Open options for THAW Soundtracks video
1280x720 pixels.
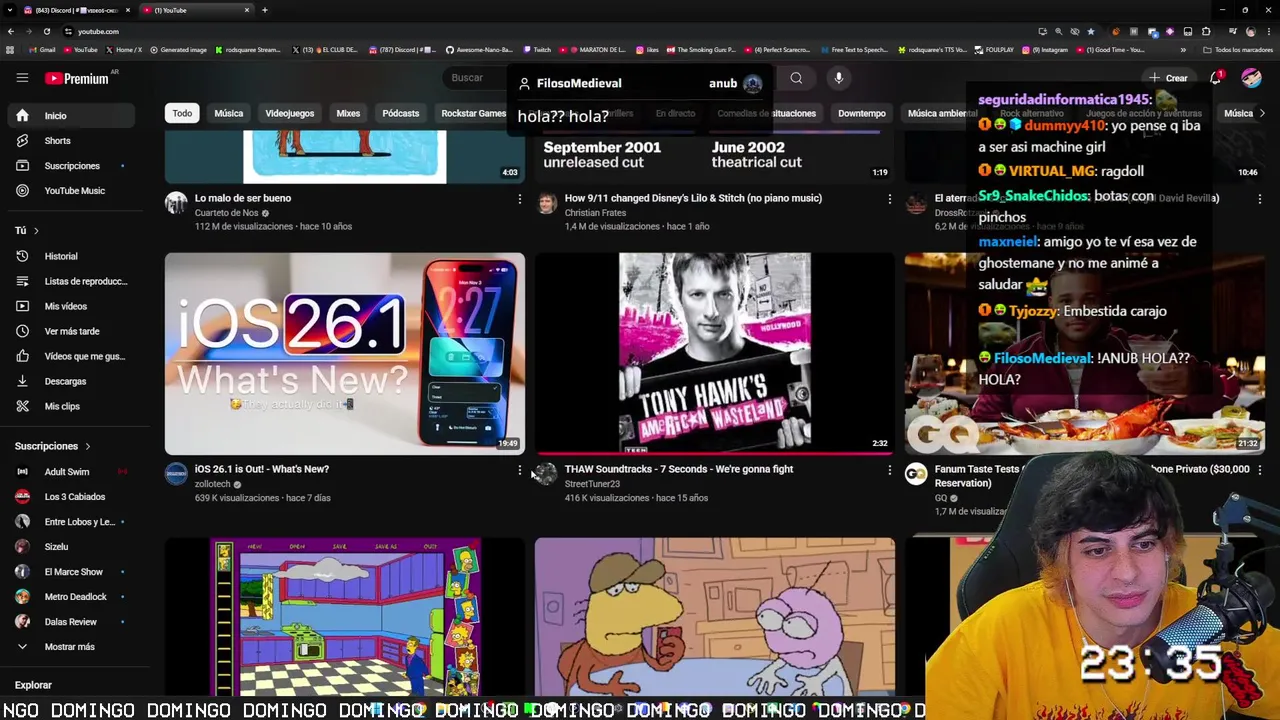tap(889, 470)
